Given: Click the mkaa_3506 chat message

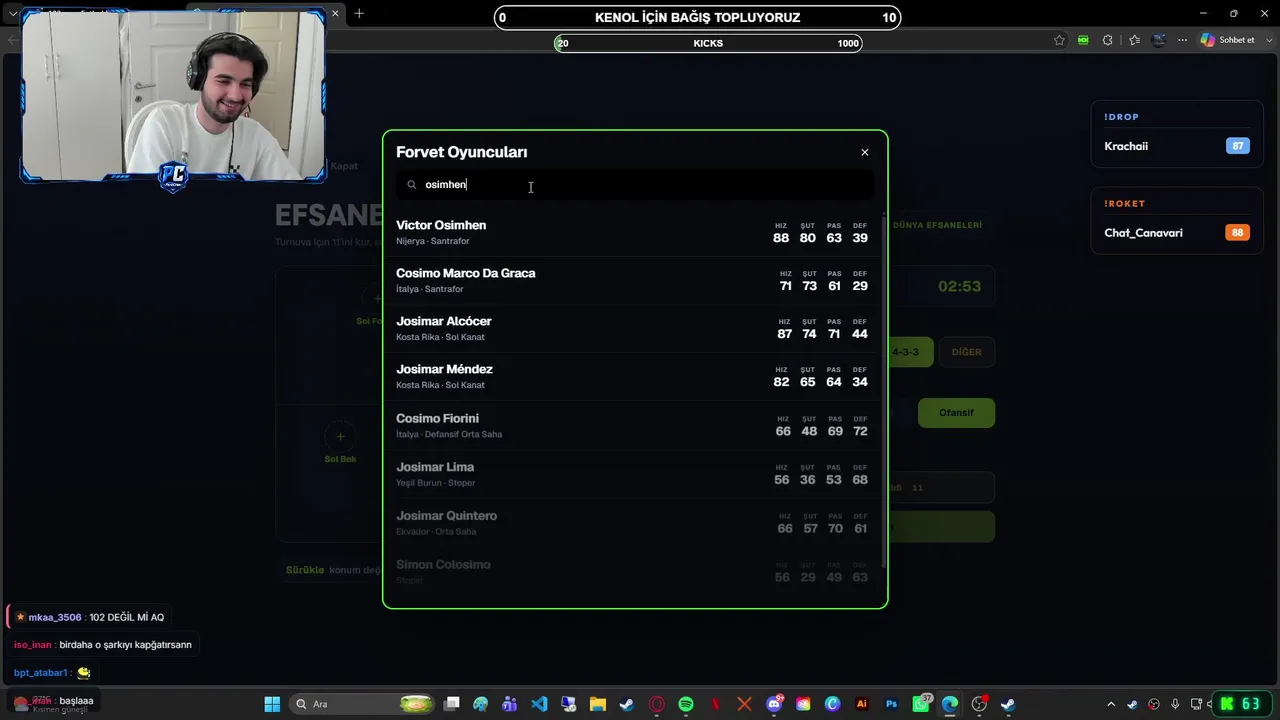Looking at the screenshot, I should click(x=89, y=617).
